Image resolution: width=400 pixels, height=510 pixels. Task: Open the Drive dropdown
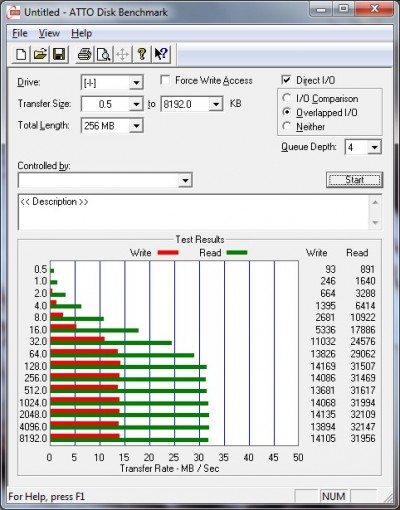pos(136,83)
